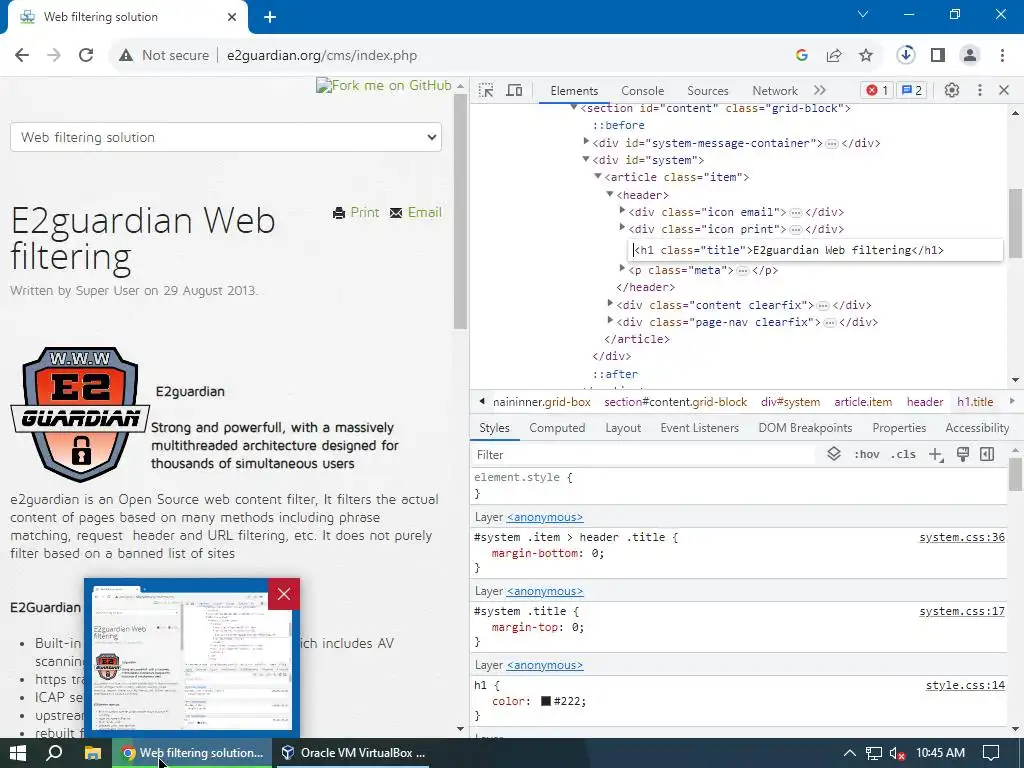Click the h1.title breadcrumb
Image resolution: width=1024 pixels, height=768 pixels.
(975, 402)
